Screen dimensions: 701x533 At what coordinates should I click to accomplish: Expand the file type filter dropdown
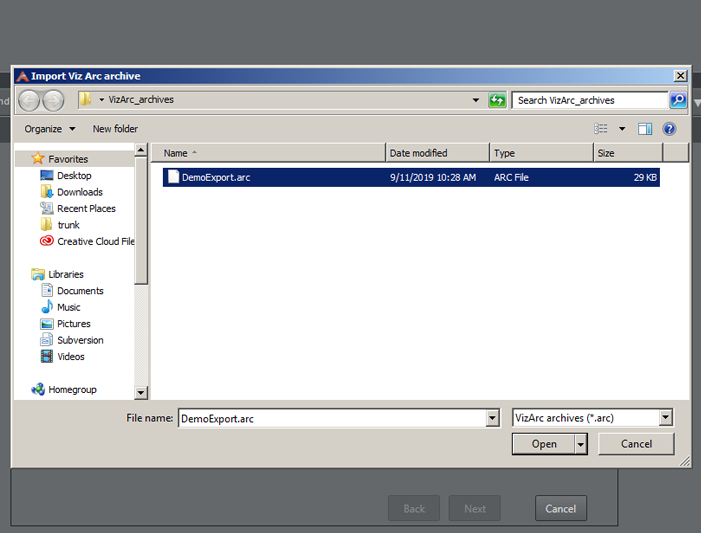click(665, 418)
